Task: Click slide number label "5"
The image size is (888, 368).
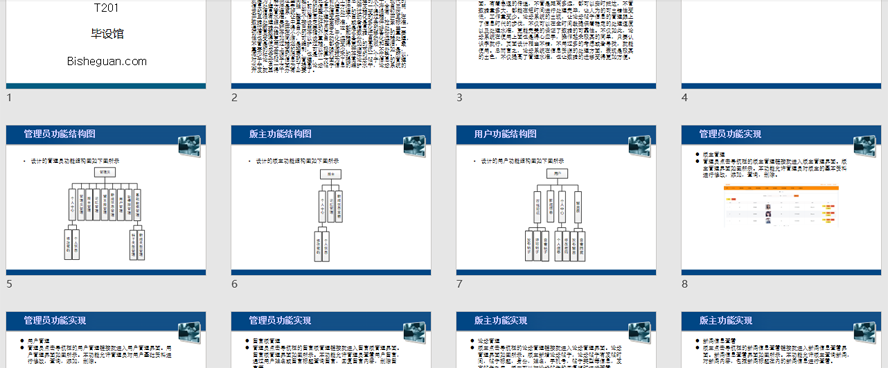Action: coord(9,284)
